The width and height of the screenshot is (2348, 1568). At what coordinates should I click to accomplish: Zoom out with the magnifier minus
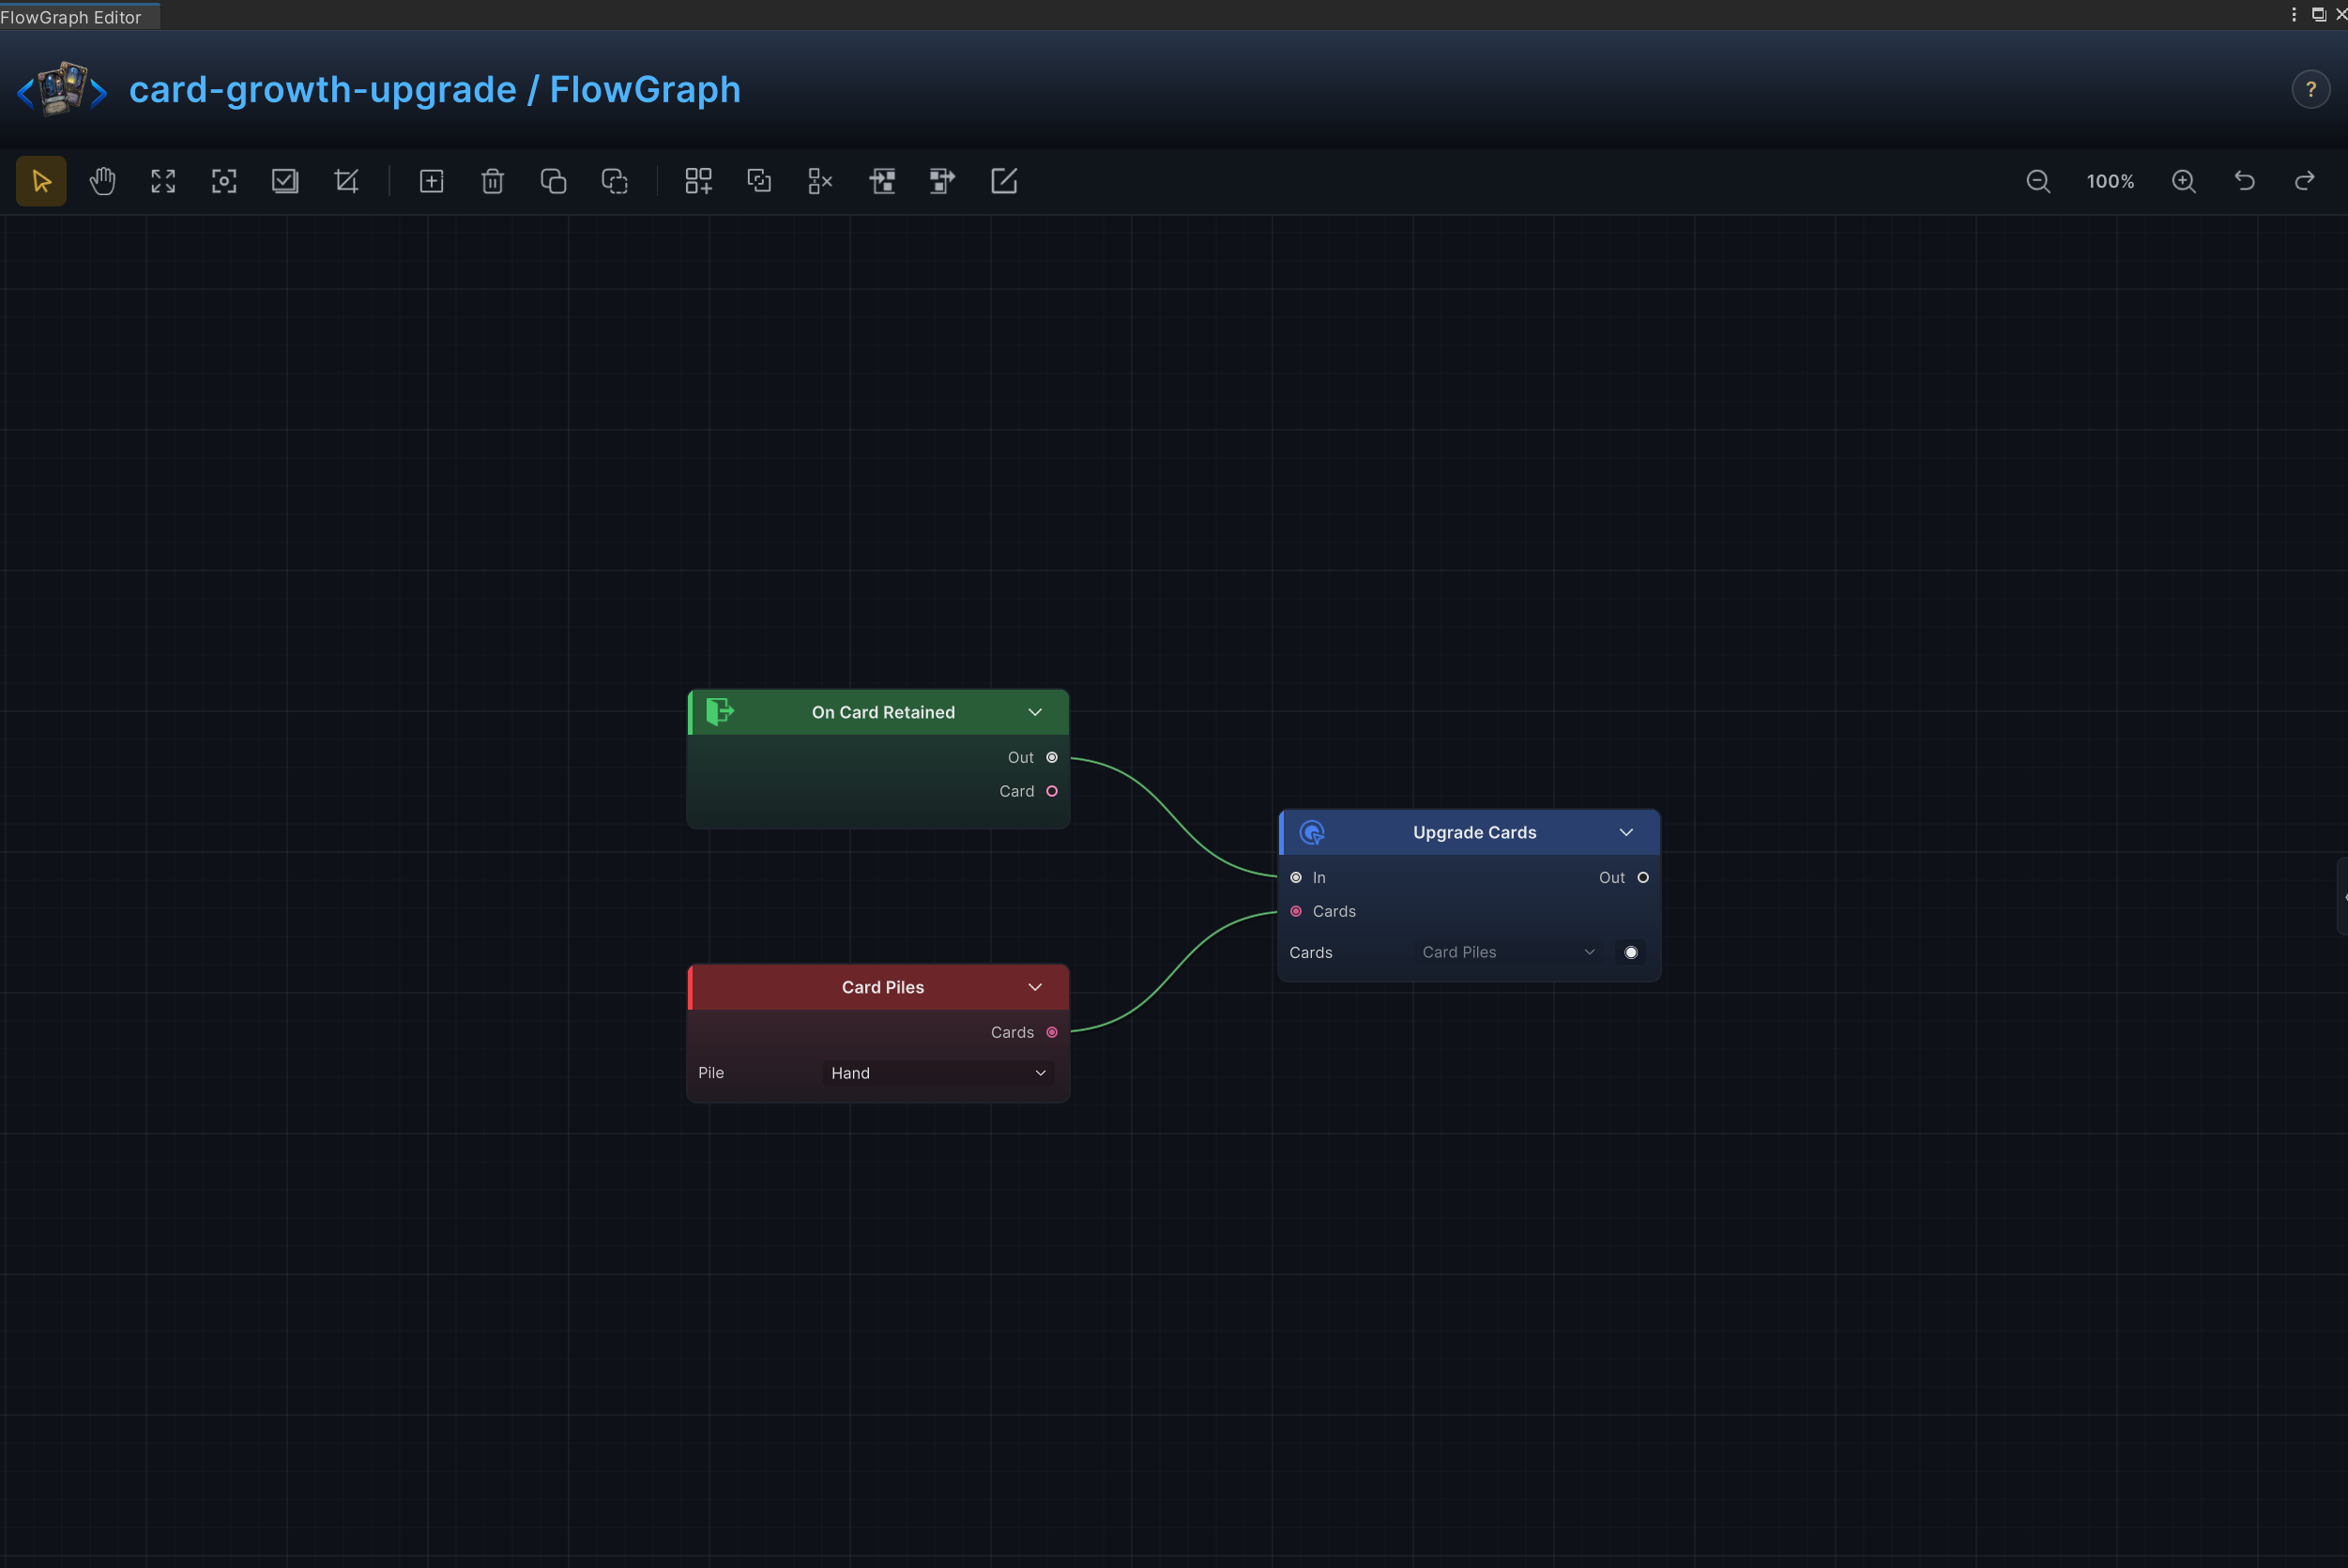(2038, 181)
